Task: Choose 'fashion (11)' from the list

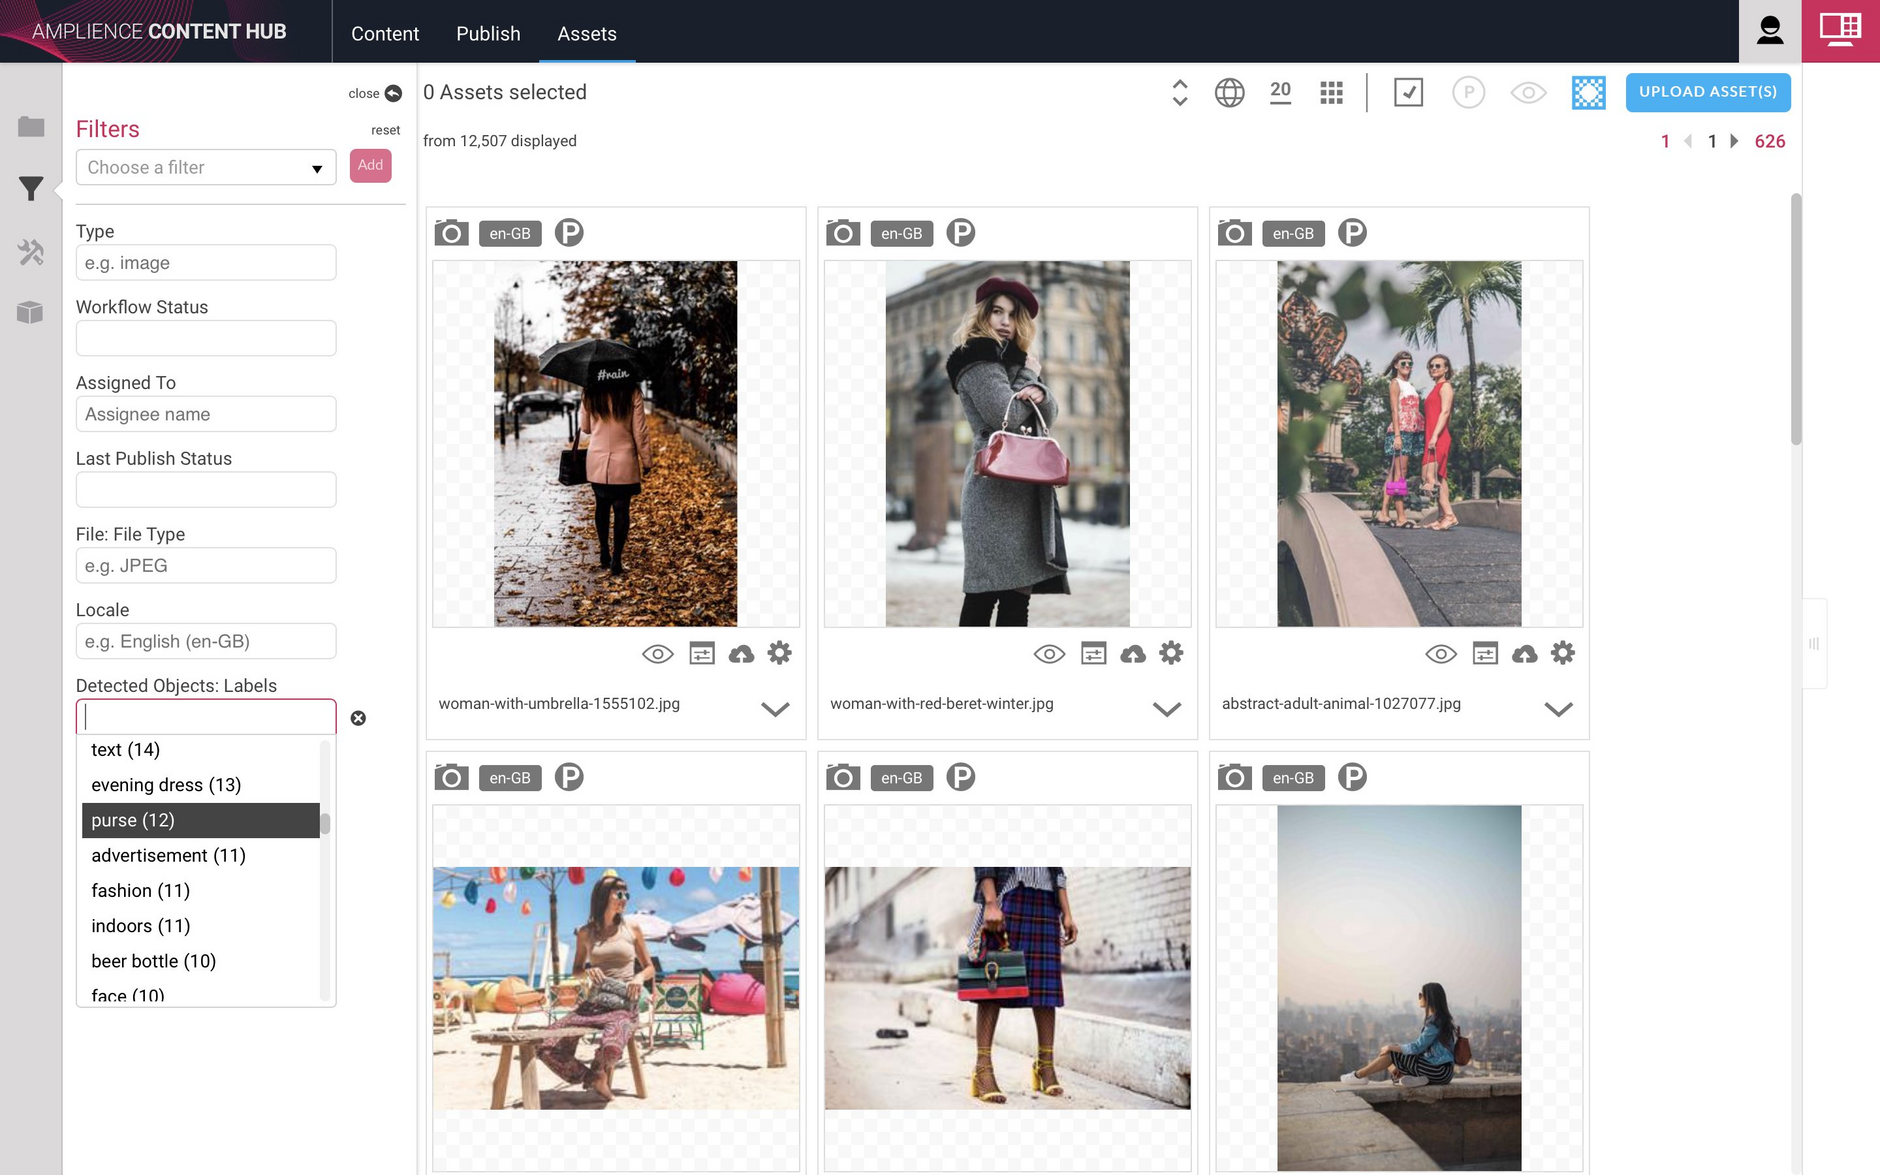Action: point(201,891)
